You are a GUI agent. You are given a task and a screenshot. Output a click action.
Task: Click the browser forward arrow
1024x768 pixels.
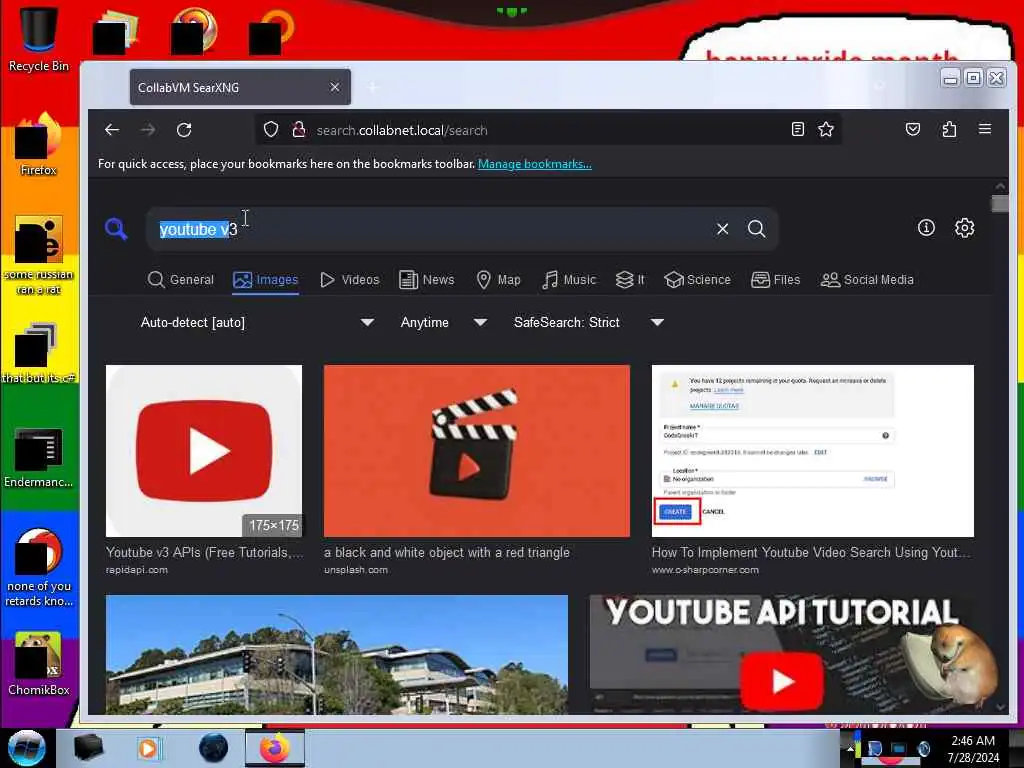pos(148,130)
